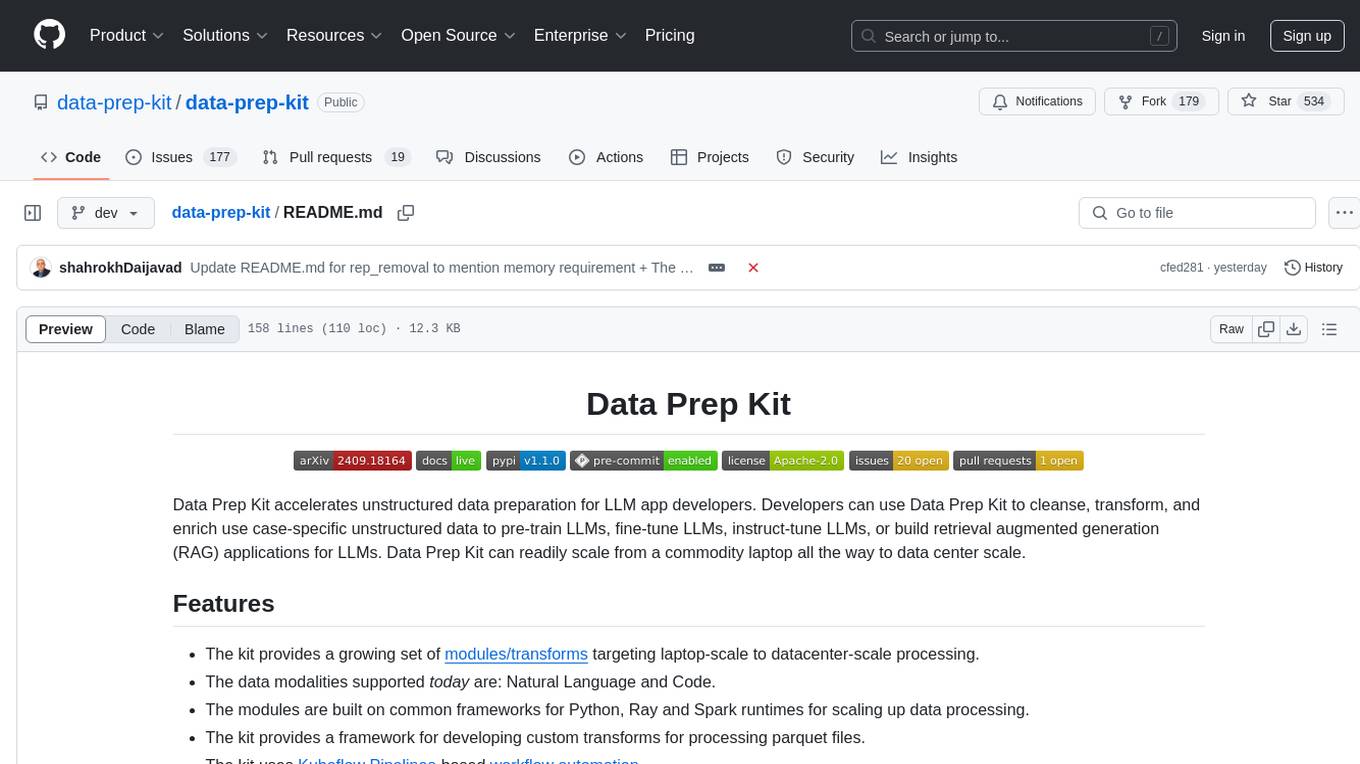Image resolution: width=1360 pixels, height=764 pixels.
Task: Click the Sign up button
Action: tap(1307, 36)
